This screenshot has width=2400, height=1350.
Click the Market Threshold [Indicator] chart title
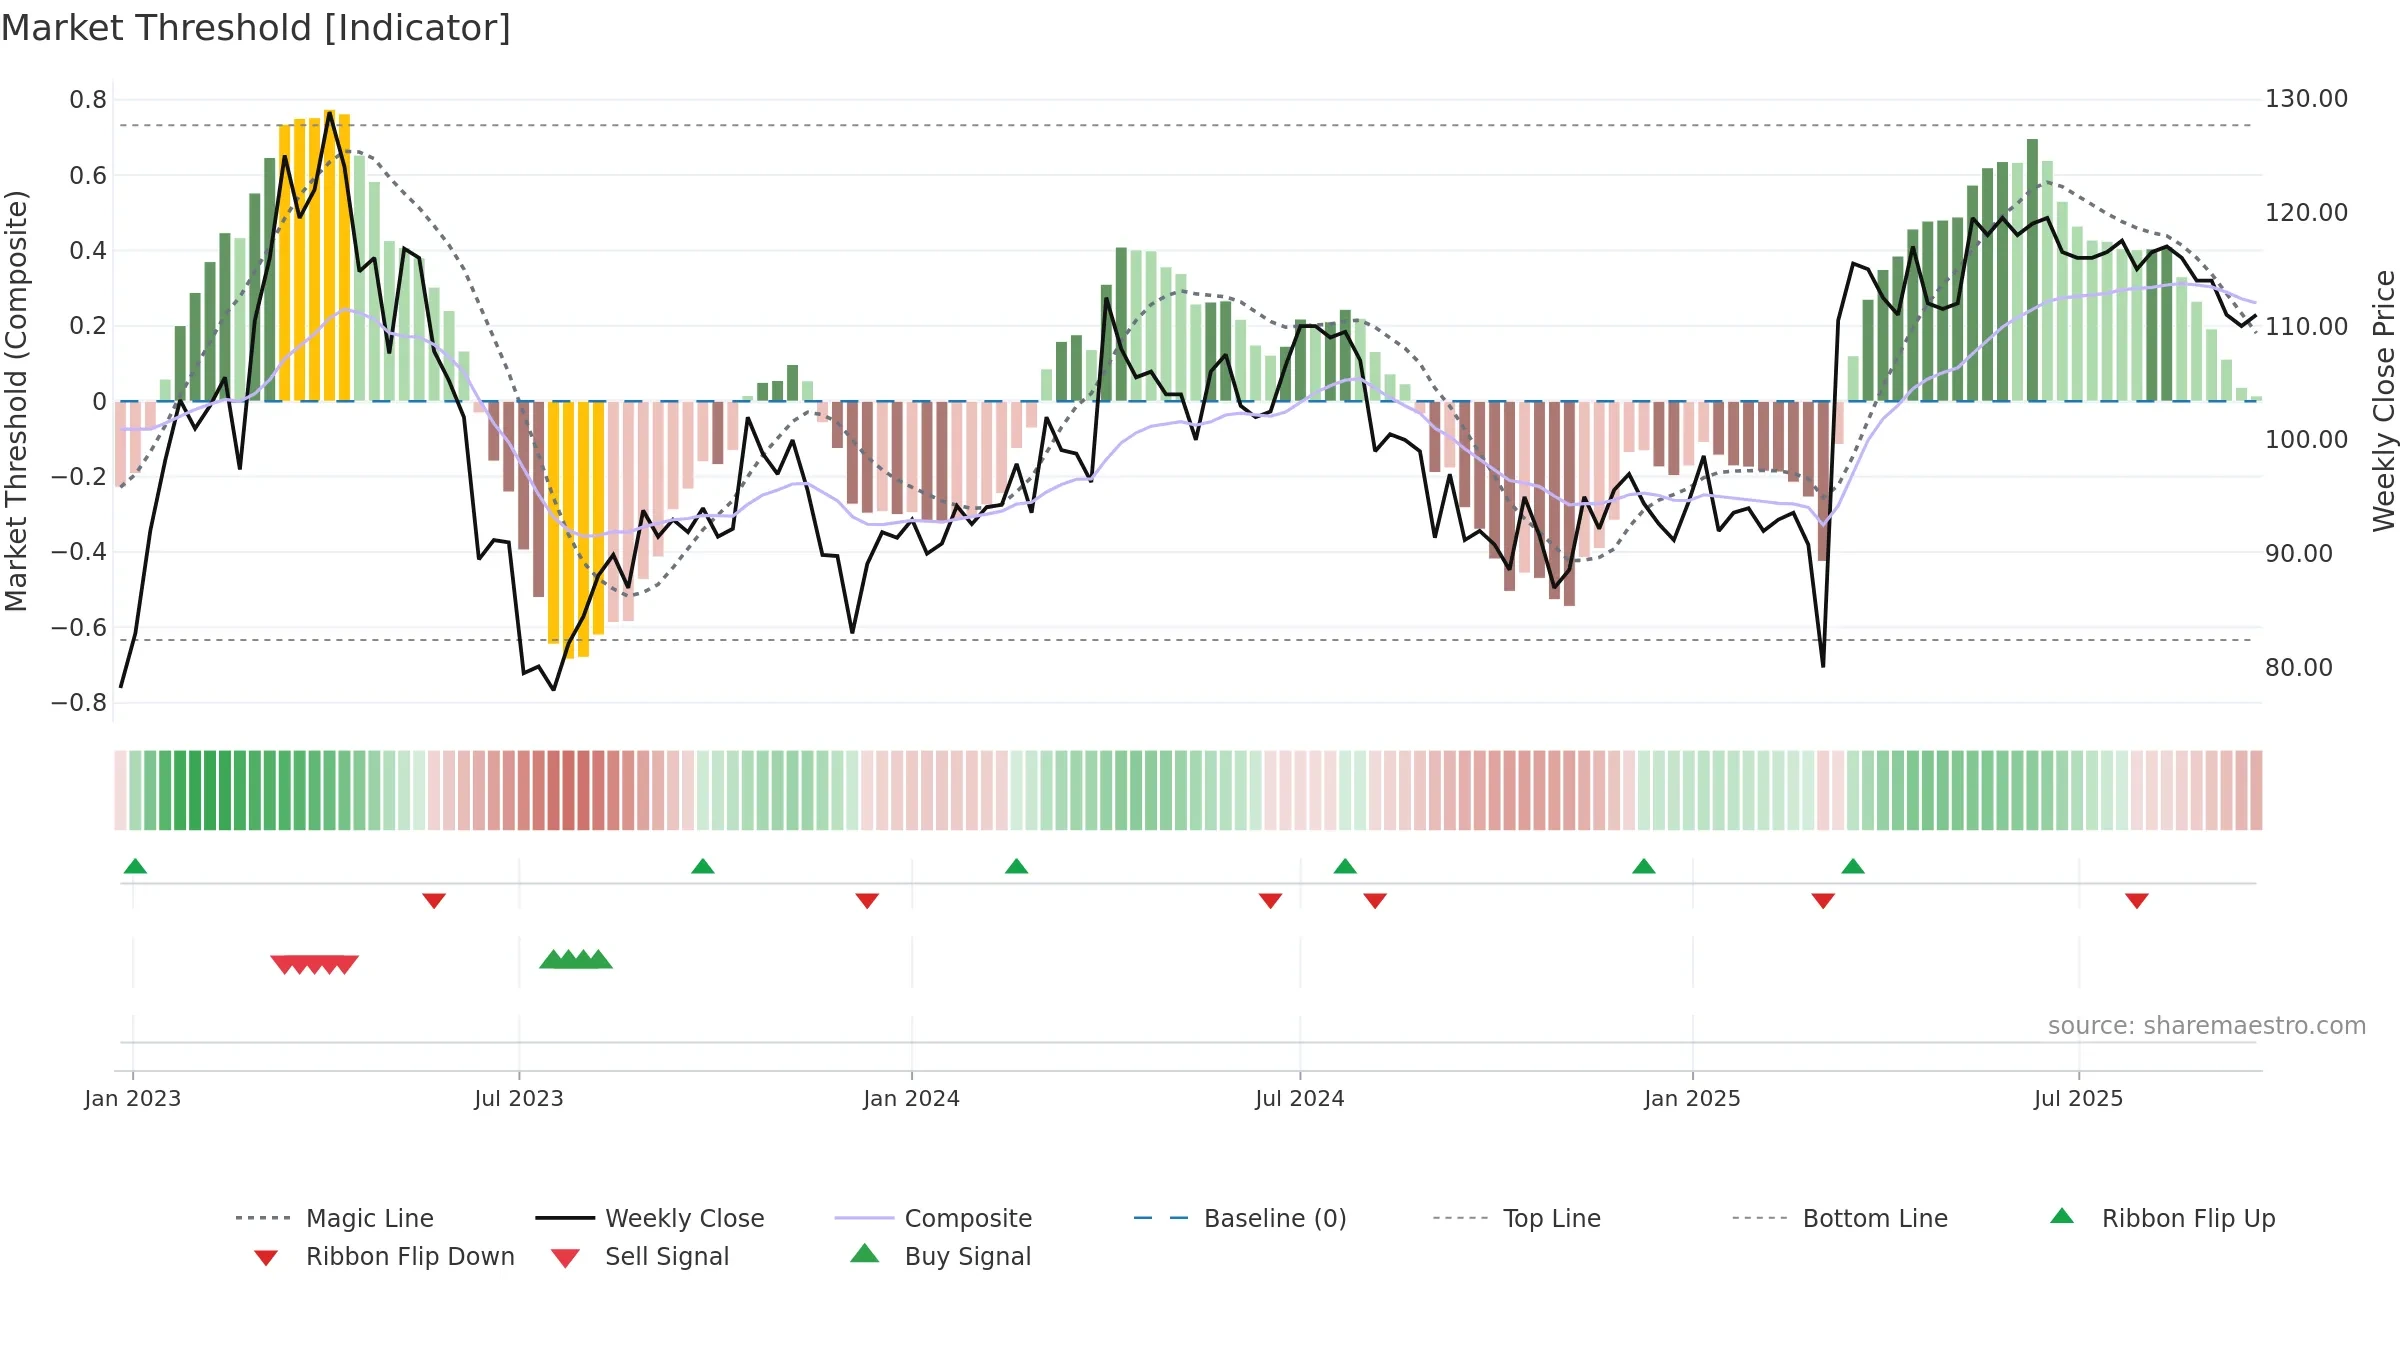click(256, 28)
